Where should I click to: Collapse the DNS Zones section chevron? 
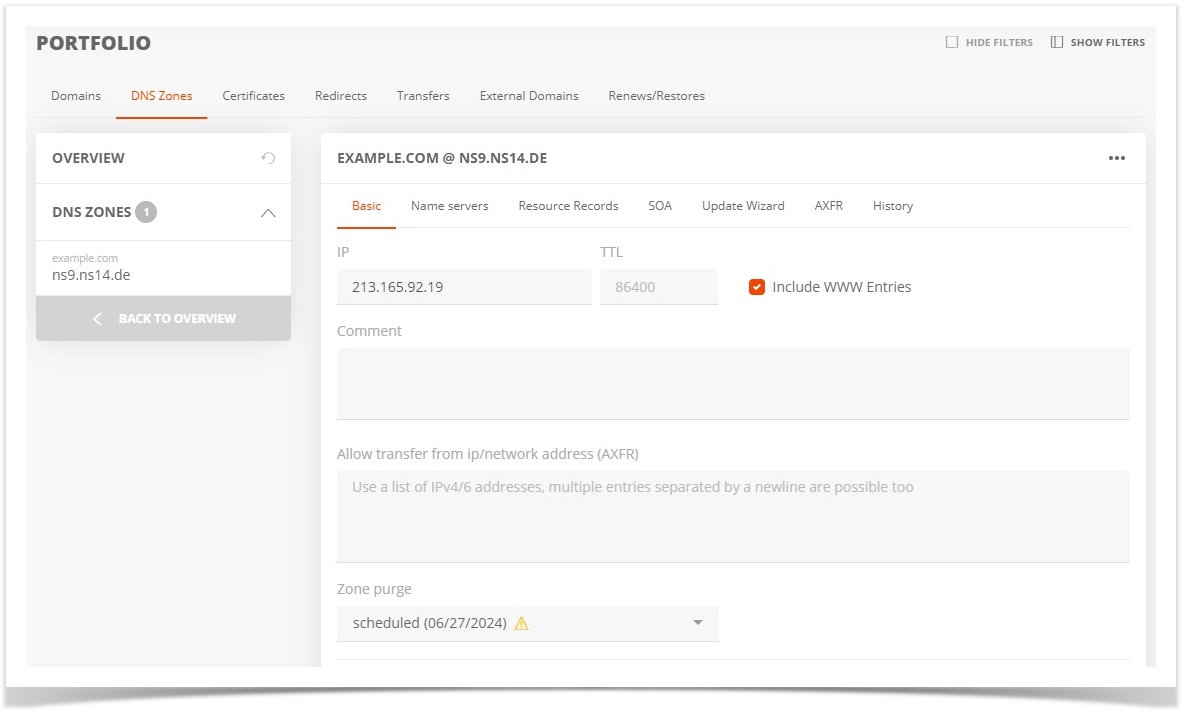[x=268, y=213]
